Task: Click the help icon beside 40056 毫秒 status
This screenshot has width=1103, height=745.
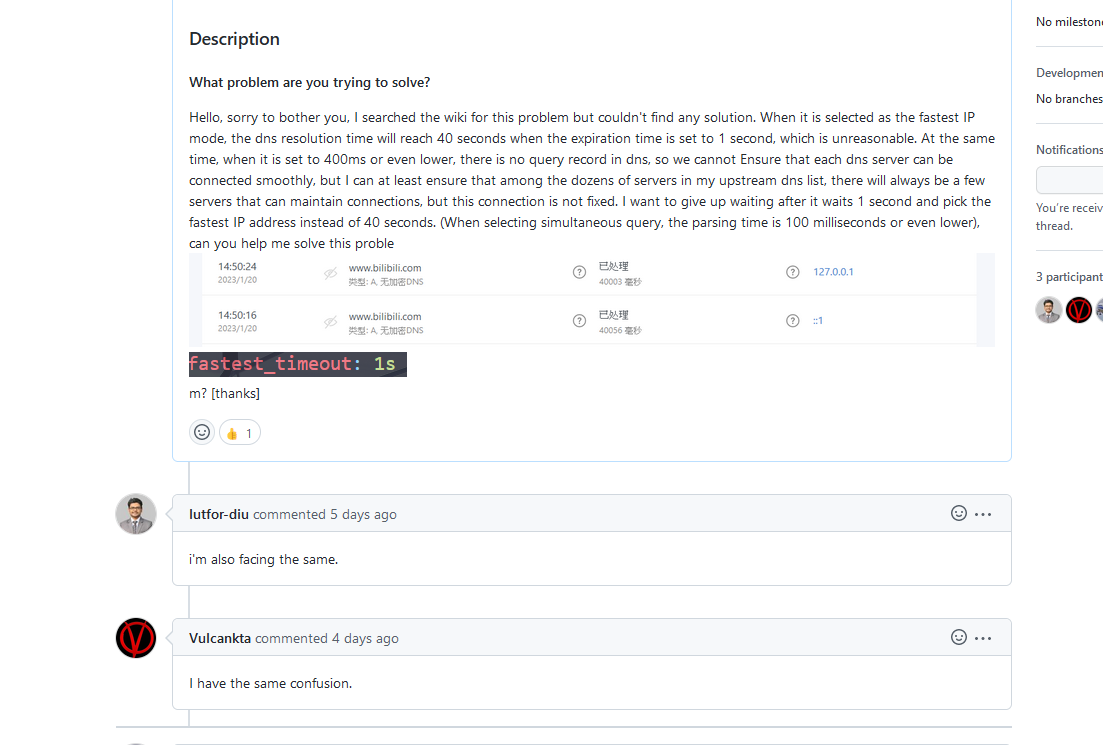Action: coord(579,321)
